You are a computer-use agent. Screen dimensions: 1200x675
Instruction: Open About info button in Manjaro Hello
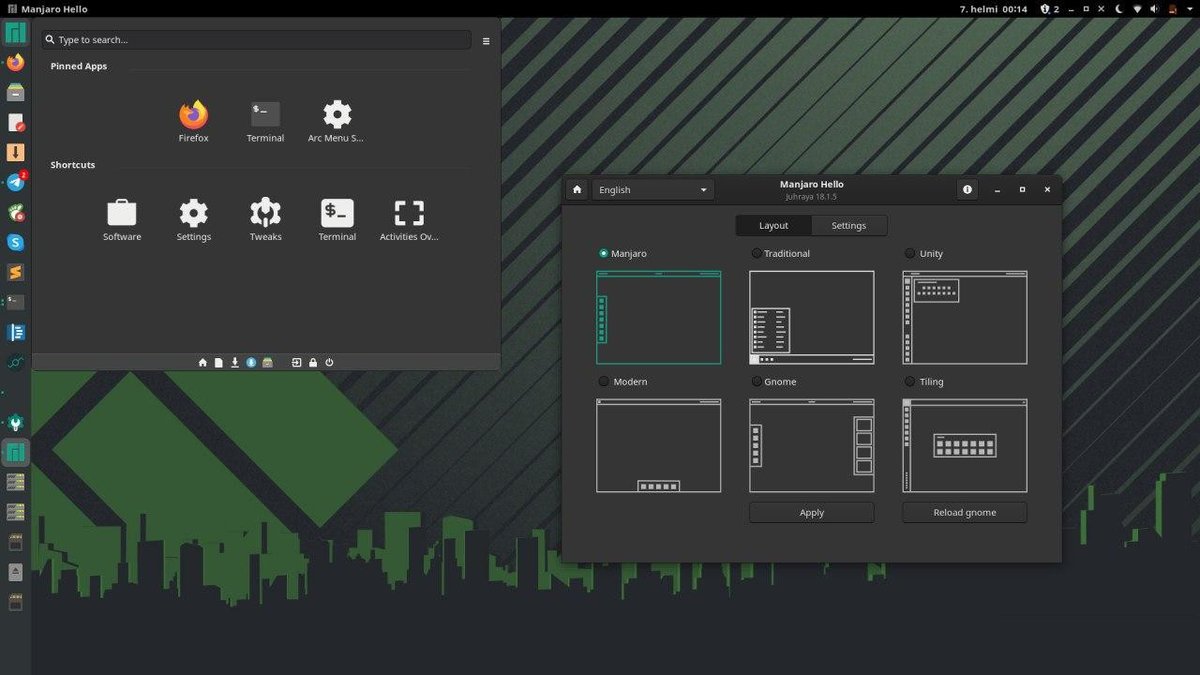pos(967,189)
